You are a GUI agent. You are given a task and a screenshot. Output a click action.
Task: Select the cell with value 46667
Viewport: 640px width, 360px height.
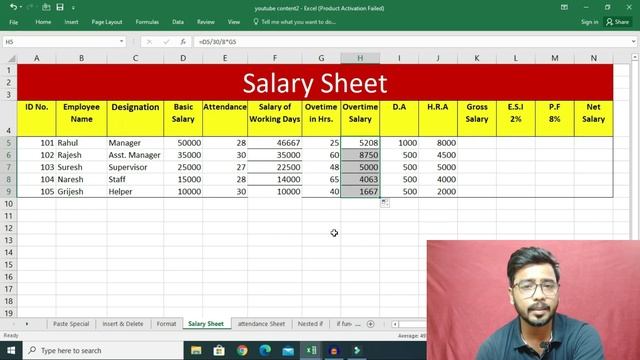point(275,143)
